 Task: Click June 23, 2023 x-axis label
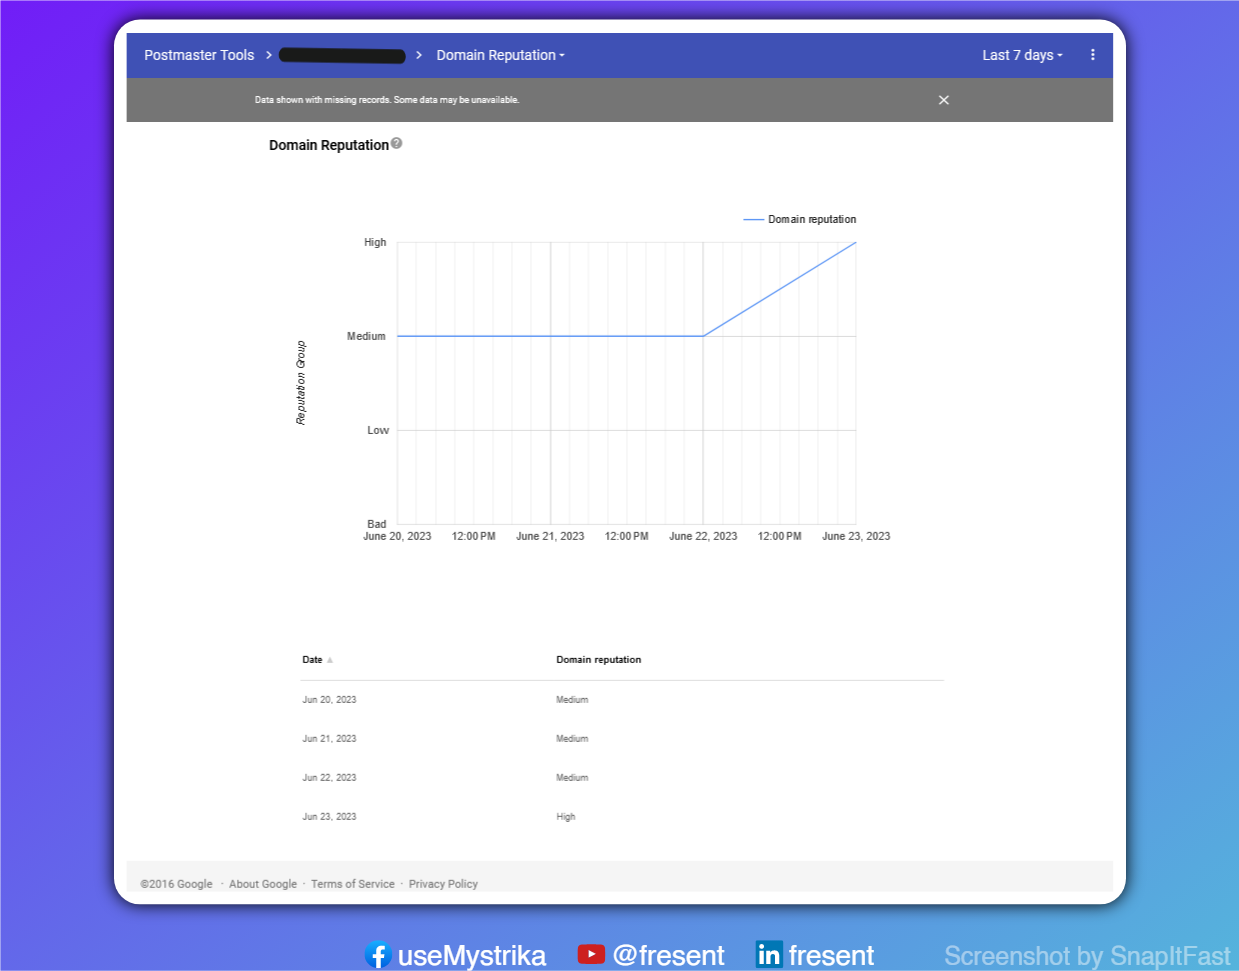856,537
